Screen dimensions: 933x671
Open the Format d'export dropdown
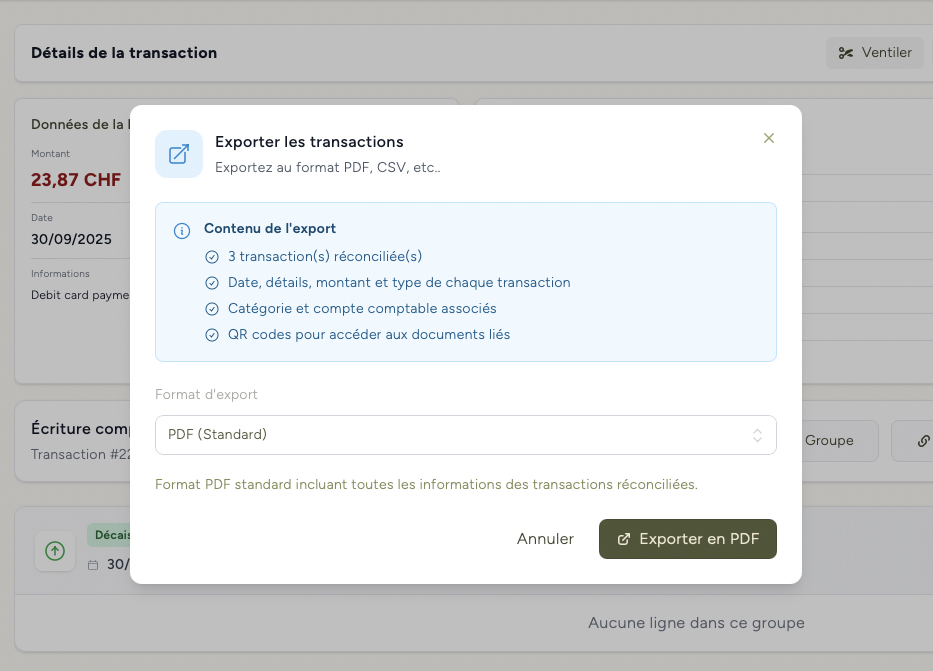coord(465,435)
